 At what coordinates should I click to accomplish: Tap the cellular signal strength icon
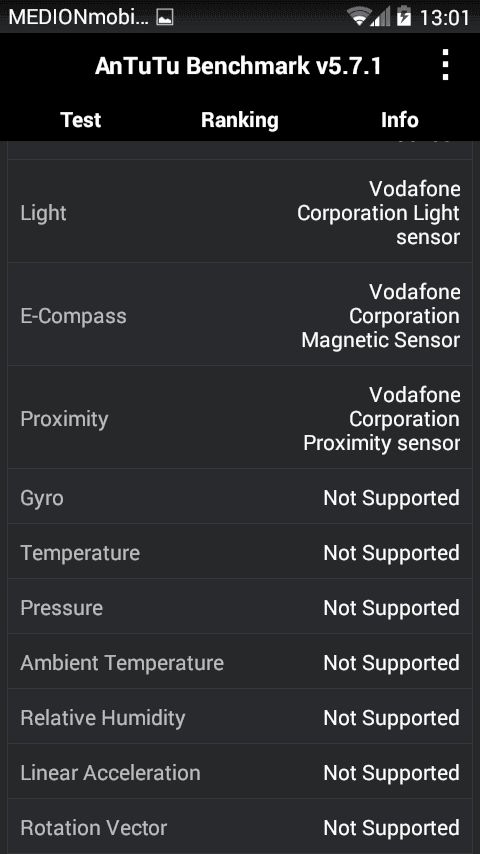[381, 16]
